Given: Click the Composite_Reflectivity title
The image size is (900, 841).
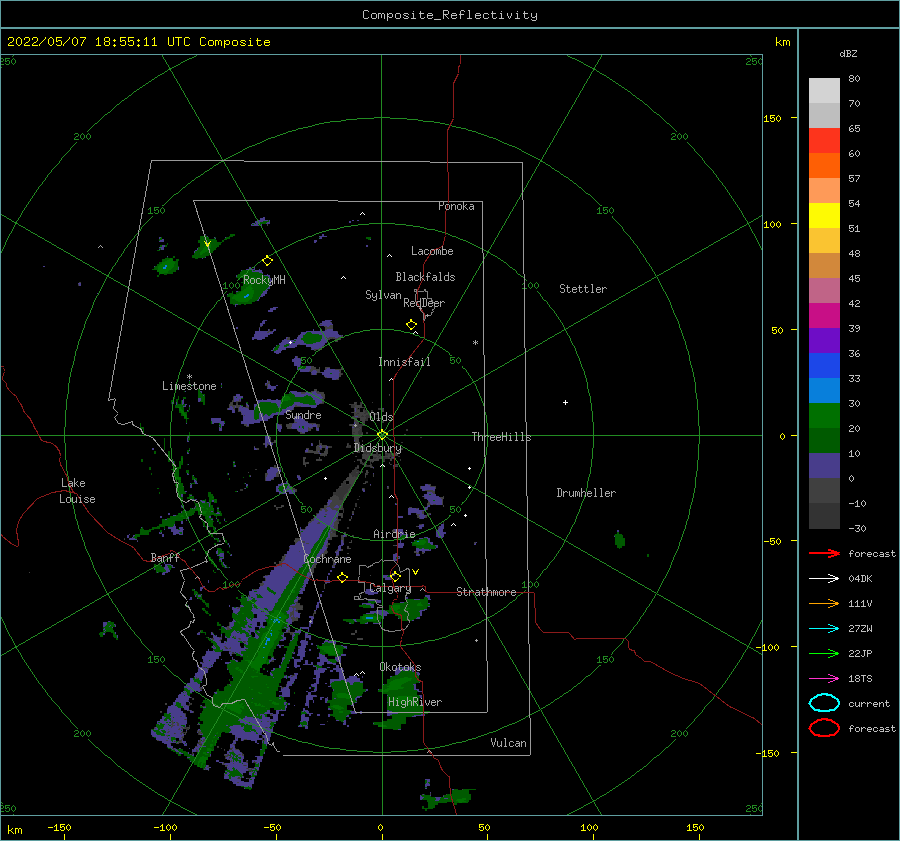Looking at the screenshot, I should (x=449, y=15).
